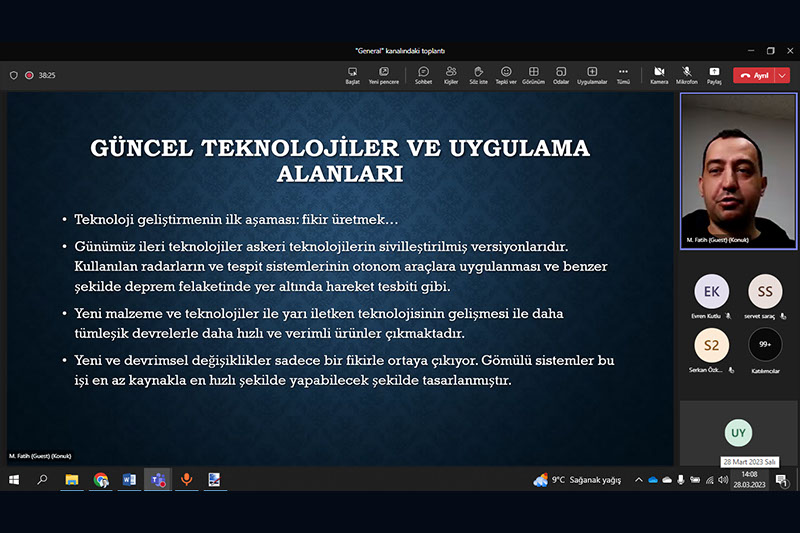Screen dimensions: 800x533
Task: Open the Tümü more options menu
Action: tap(623, 74)
